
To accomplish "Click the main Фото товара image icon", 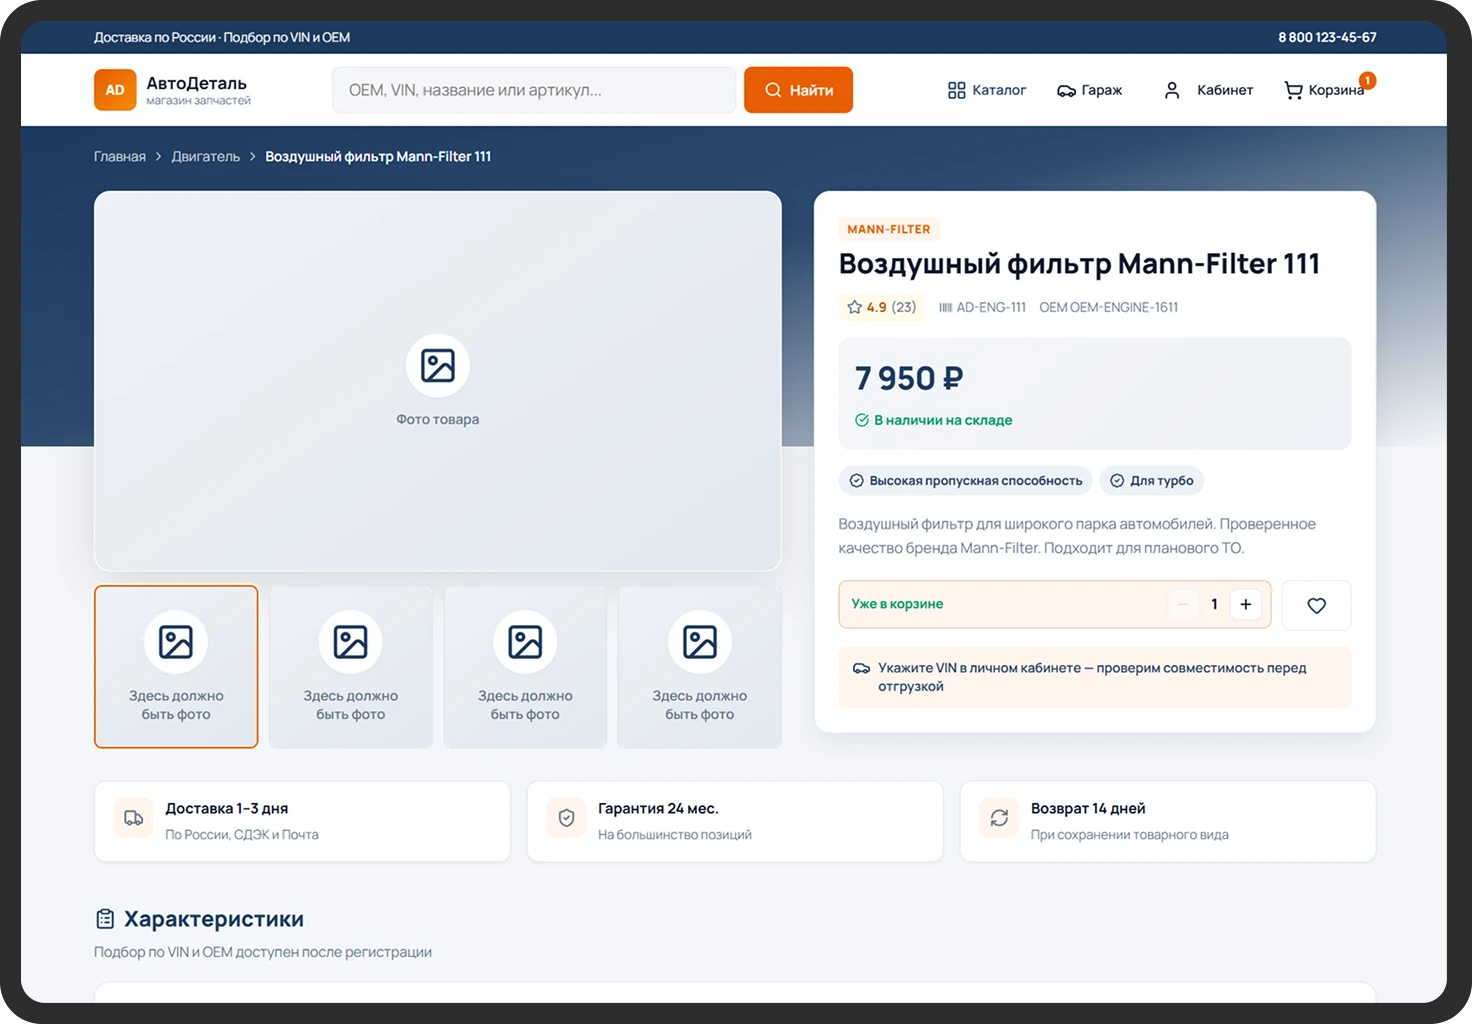I will tap(438, 365).
